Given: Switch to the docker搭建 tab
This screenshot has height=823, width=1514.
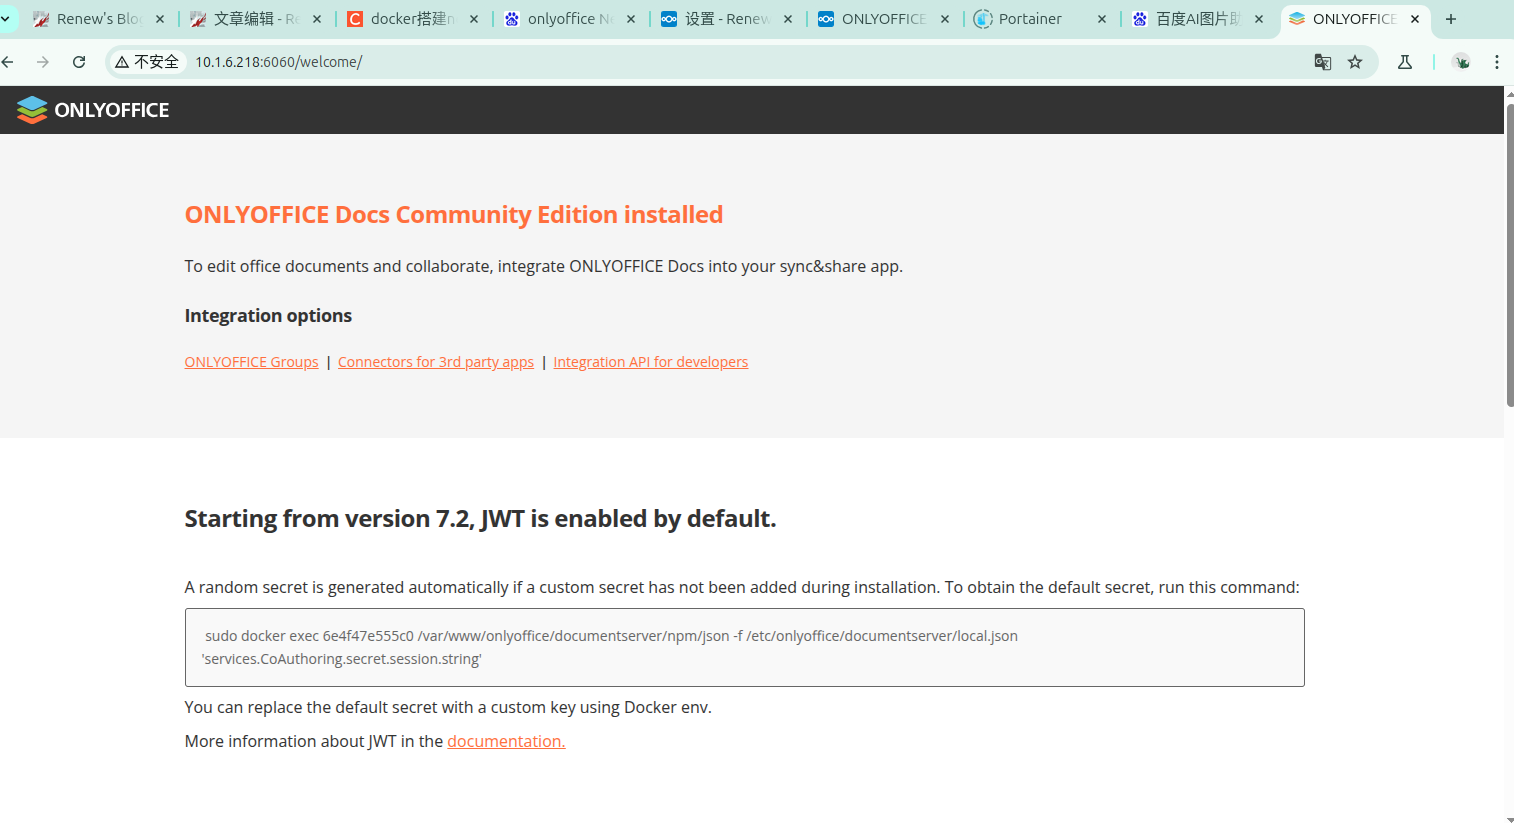Looking at the screenshot, I should click(x=413, y=19).
